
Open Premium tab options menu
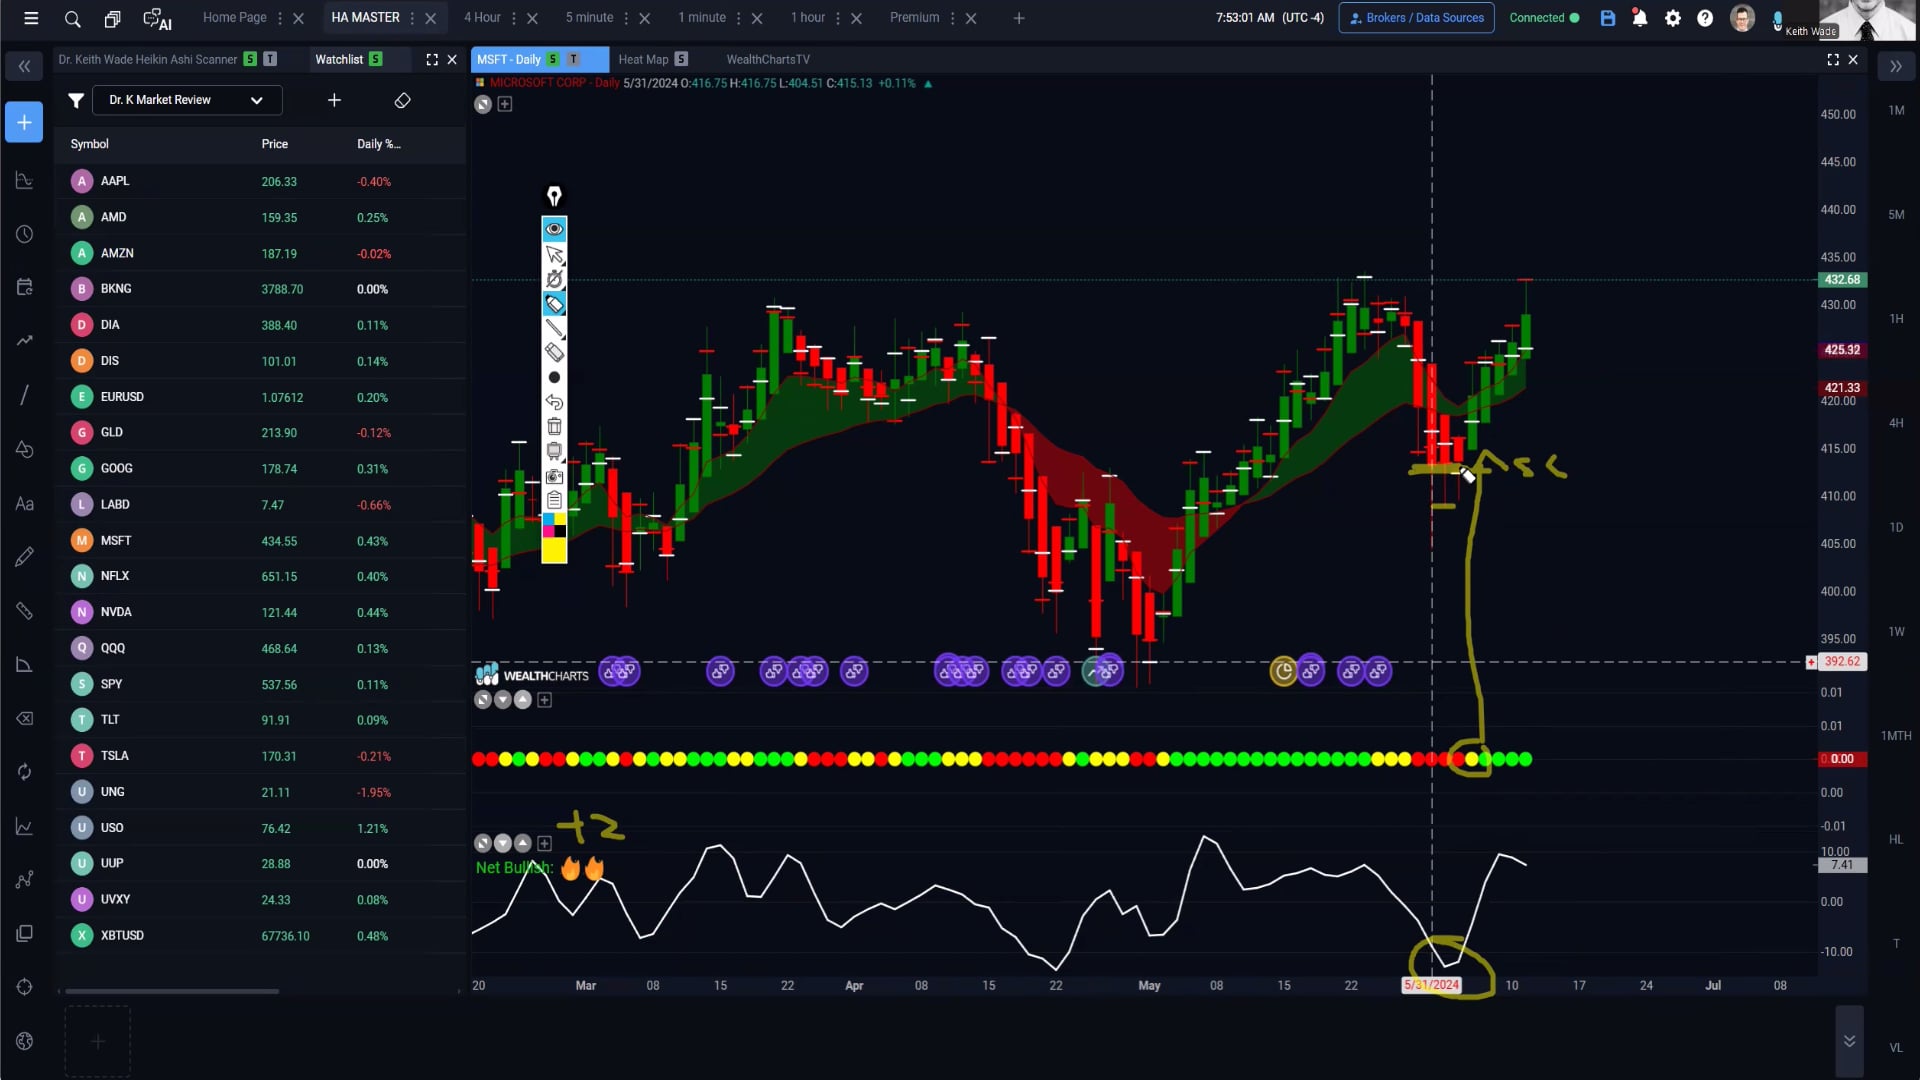tap(953, 18)
